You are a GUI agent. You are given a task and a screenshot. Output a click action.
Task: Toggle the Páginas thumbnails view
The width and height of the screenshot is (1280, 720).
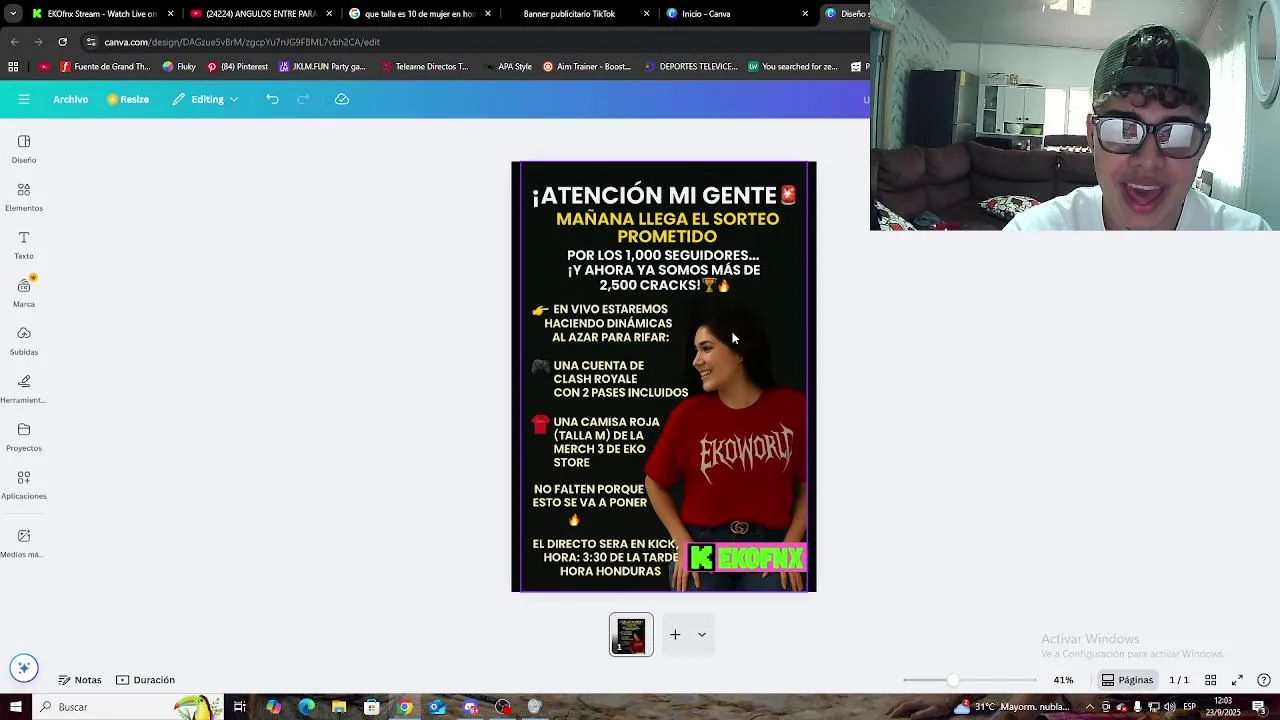tap(1127, 680)
